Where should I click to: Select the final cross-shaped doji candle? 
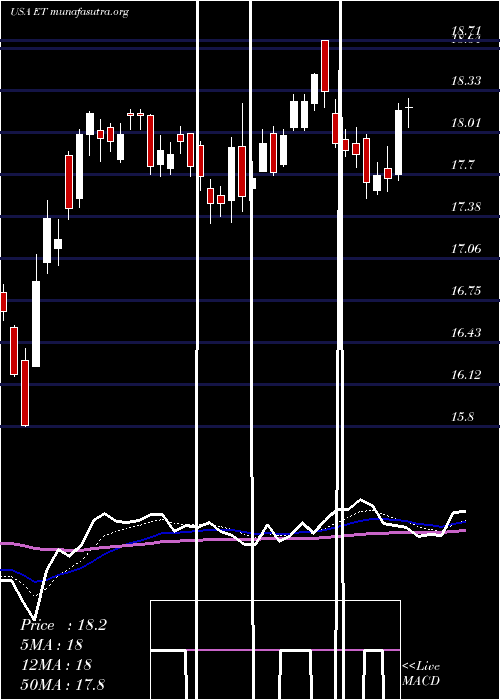coord(408,107)
